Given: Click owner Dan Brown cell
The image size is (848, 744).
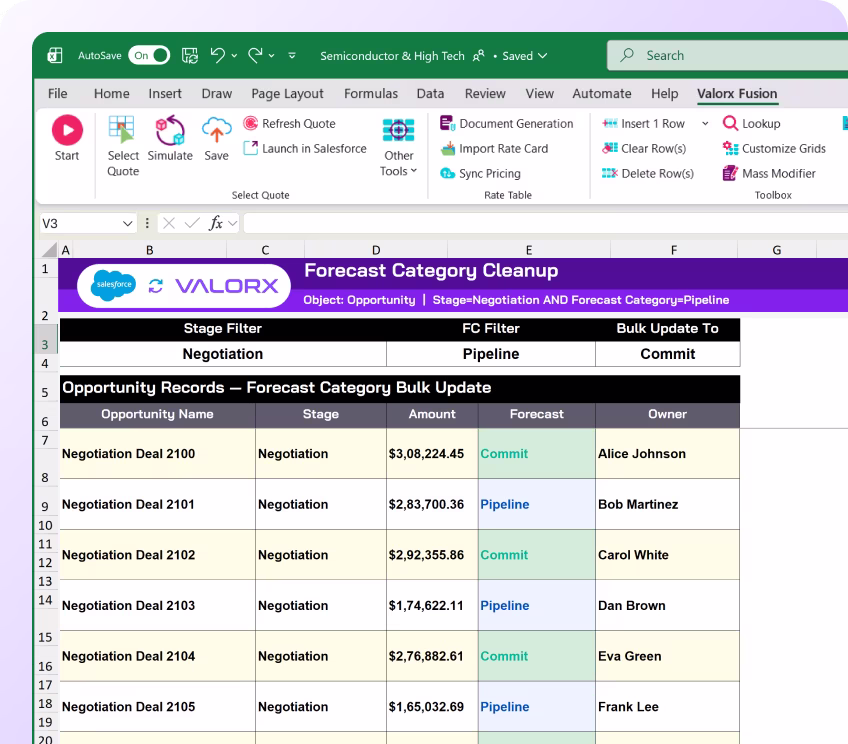Looking at the screenshot, I should [x=667, y=606].
